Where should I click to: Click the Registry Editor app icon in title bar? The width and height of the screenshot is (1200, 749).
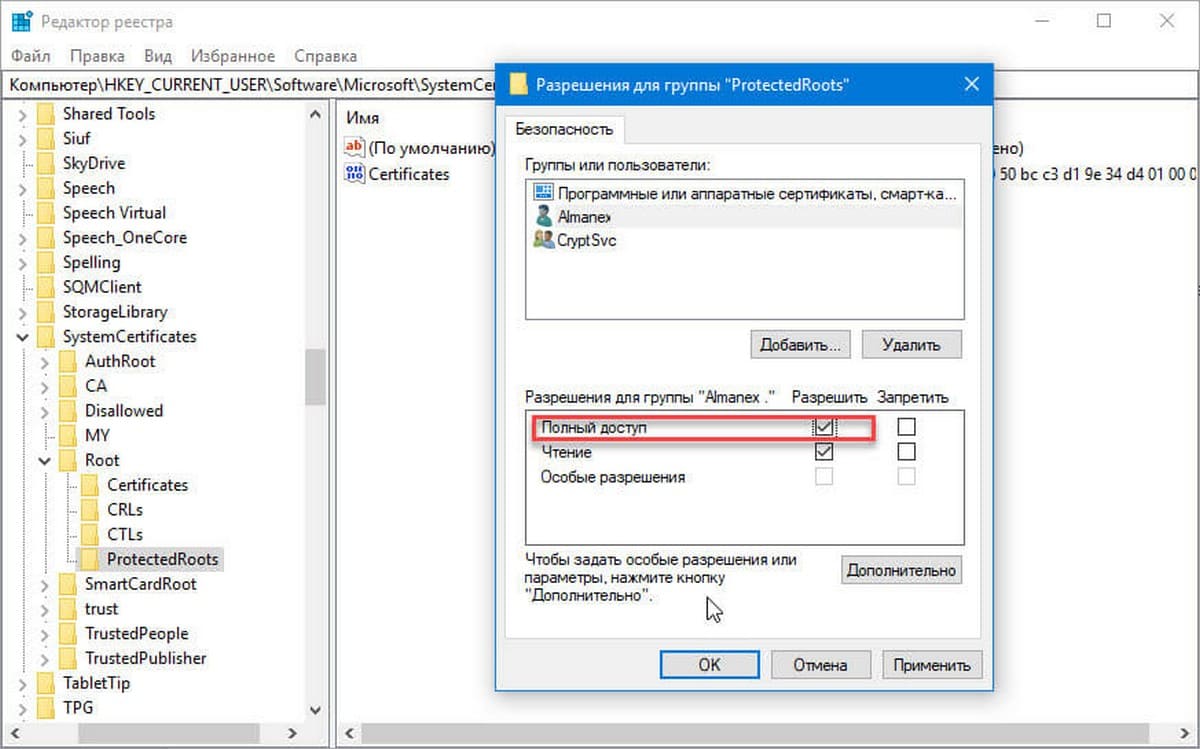click(x=22, y=21)
